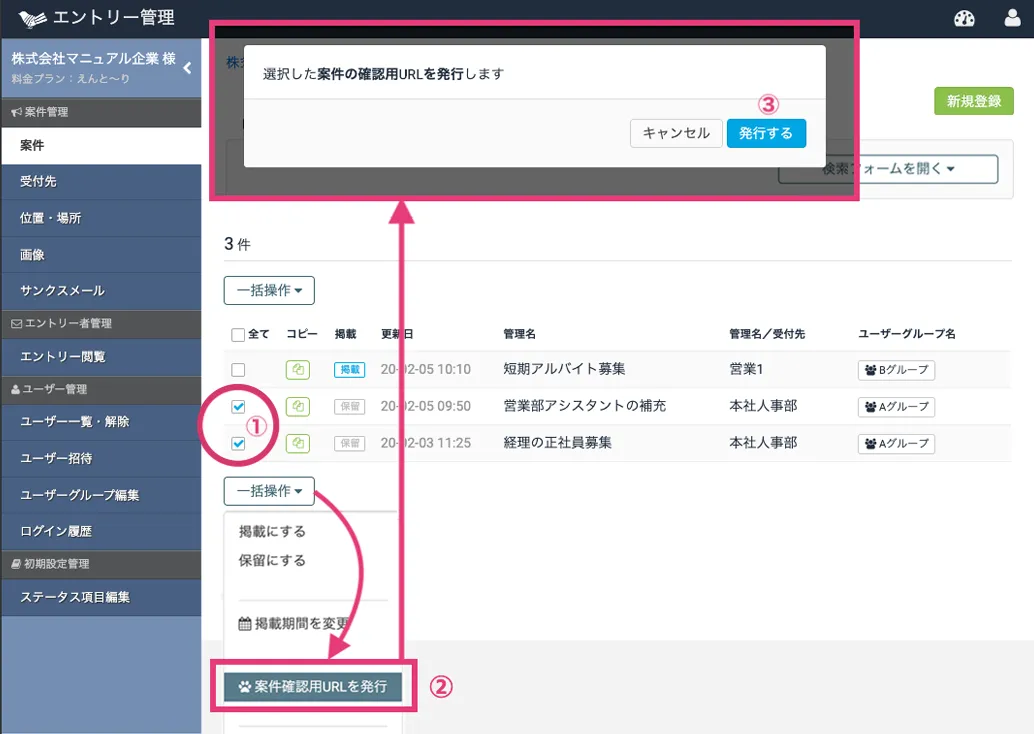Uncheck the 経理の正社員募集 row checkbox
1034x734 pixels.
pyautogui.click(x=238, y=443)
